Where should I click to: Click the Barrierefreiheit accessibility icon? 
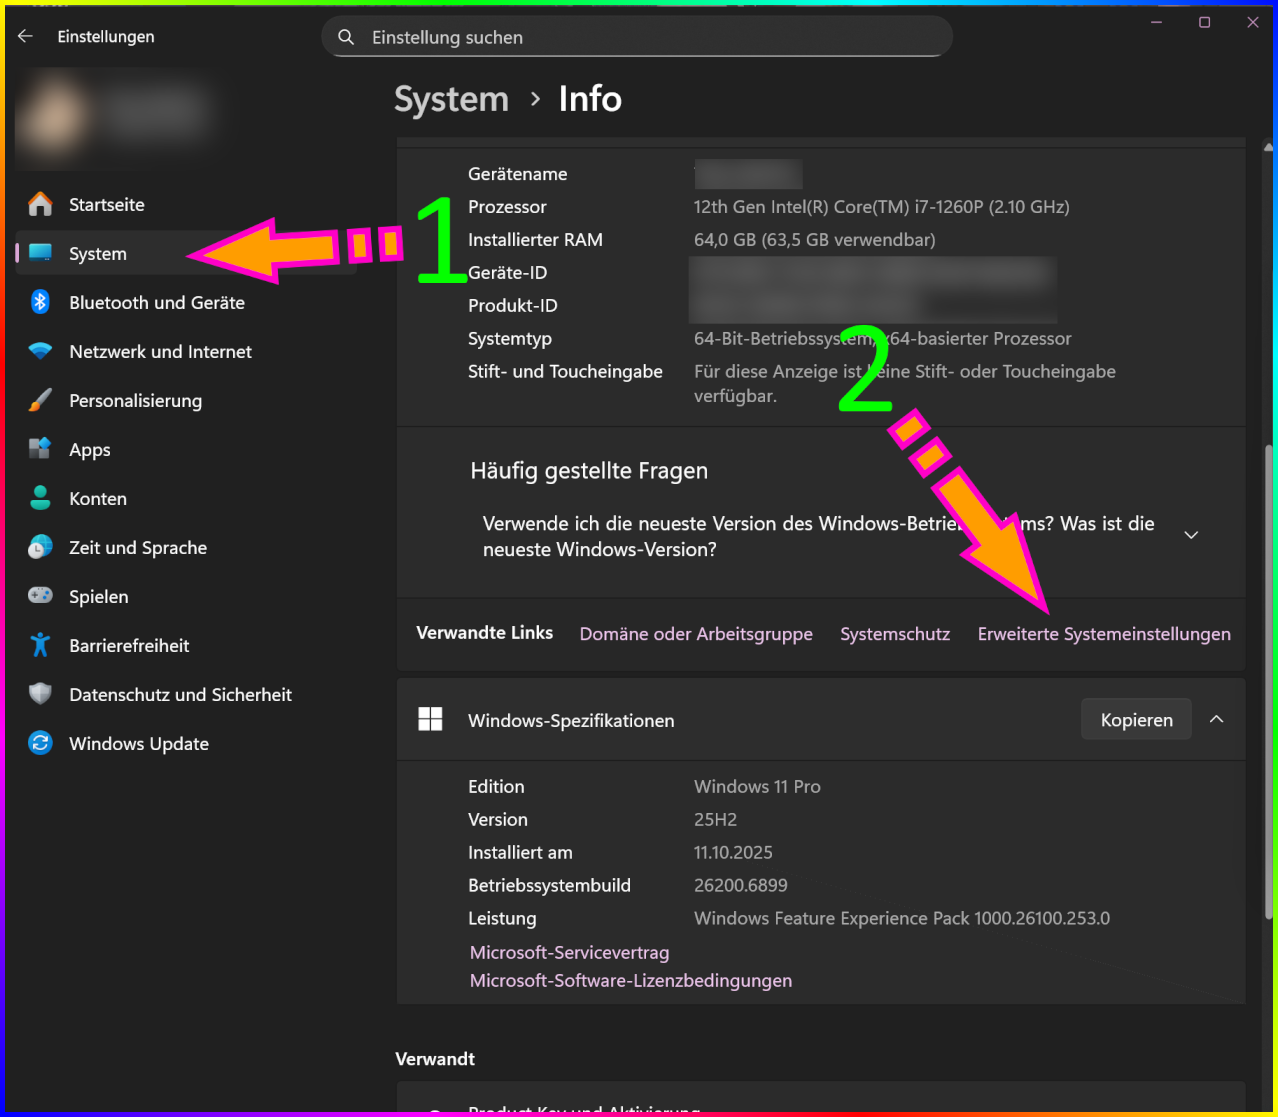click(x=40, y=645)
